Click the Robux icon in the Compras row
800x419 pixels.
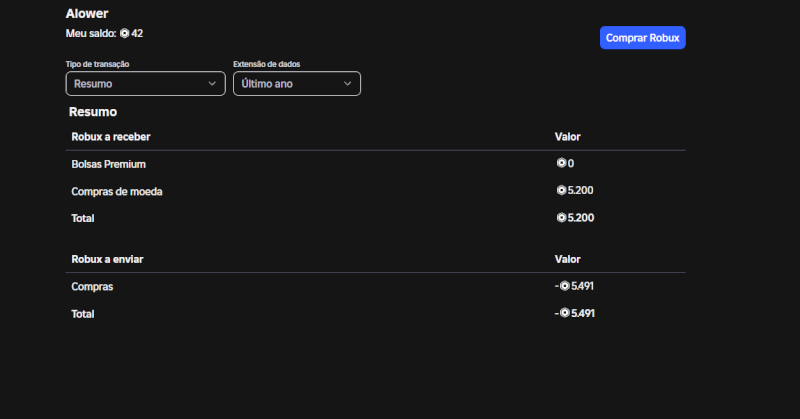565,286
